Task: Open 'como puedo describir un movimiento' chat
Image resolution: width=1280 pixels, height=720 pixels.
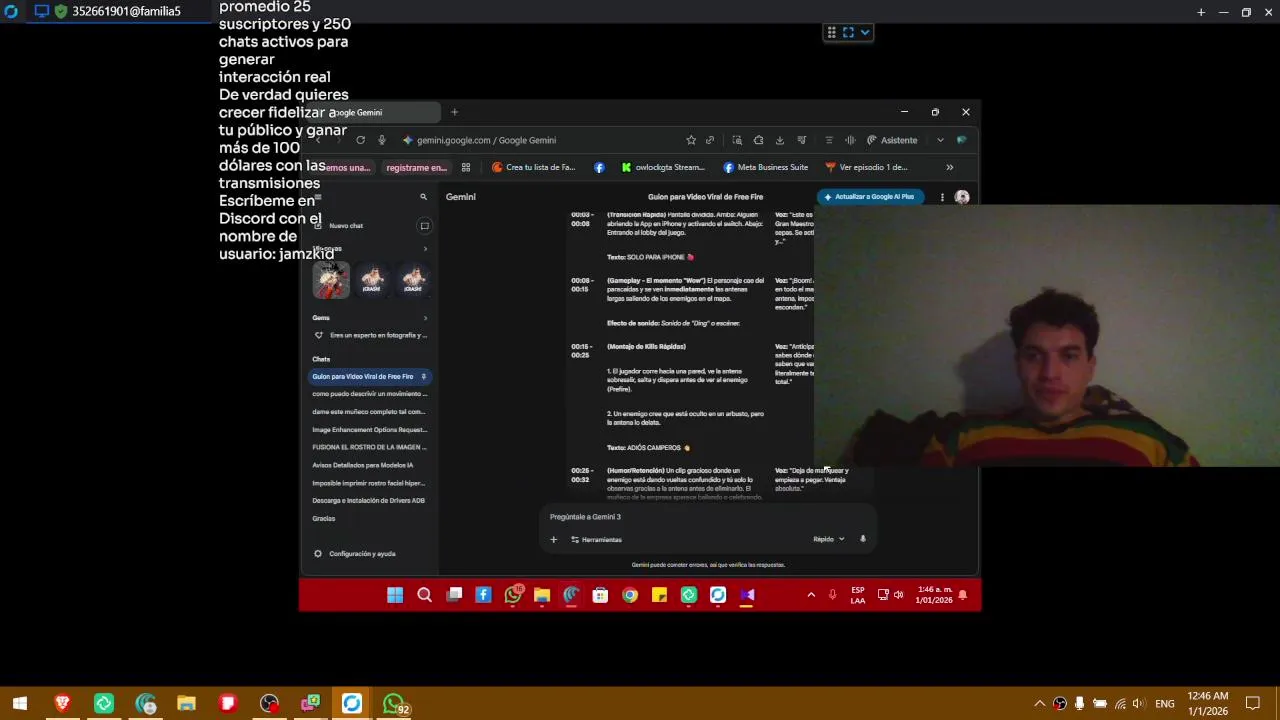Action: point(370,394)
